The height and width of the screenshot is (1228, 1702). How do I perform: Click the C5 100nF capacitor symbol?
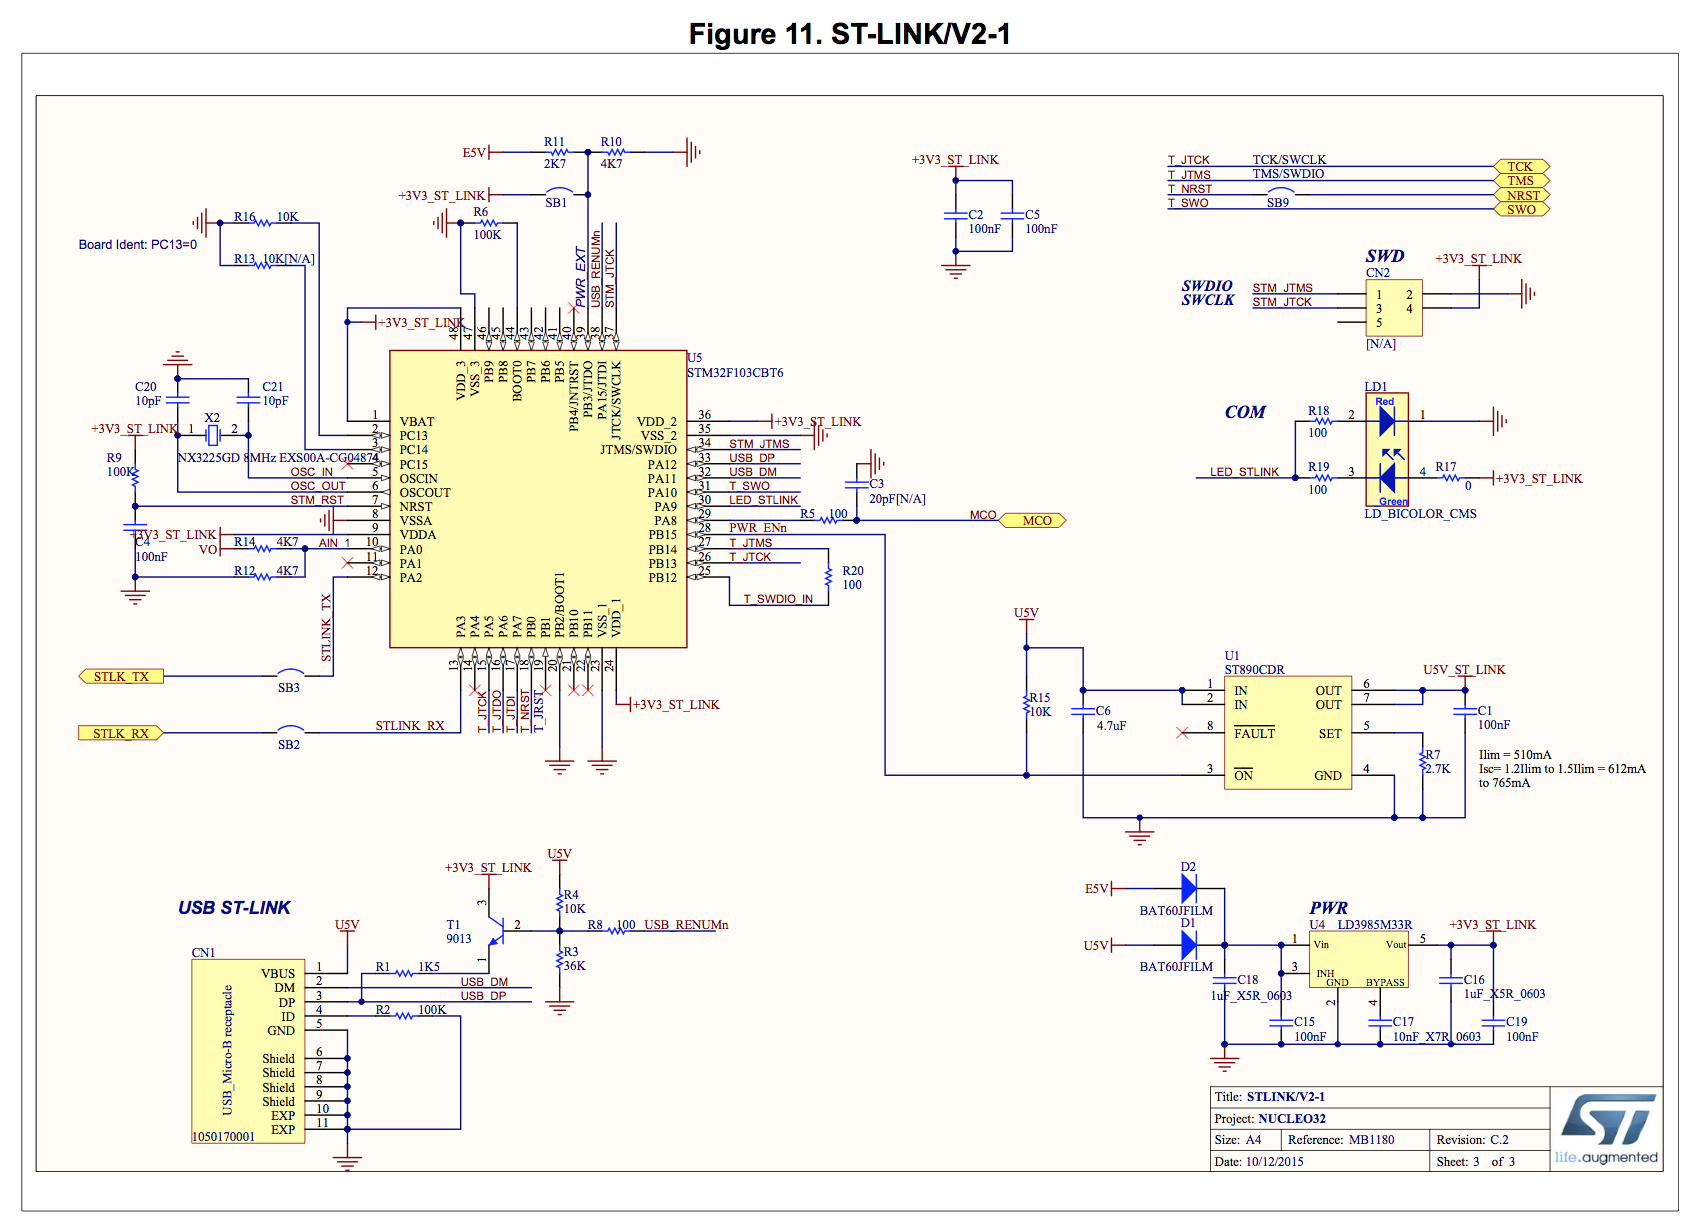coord(1012,215)
